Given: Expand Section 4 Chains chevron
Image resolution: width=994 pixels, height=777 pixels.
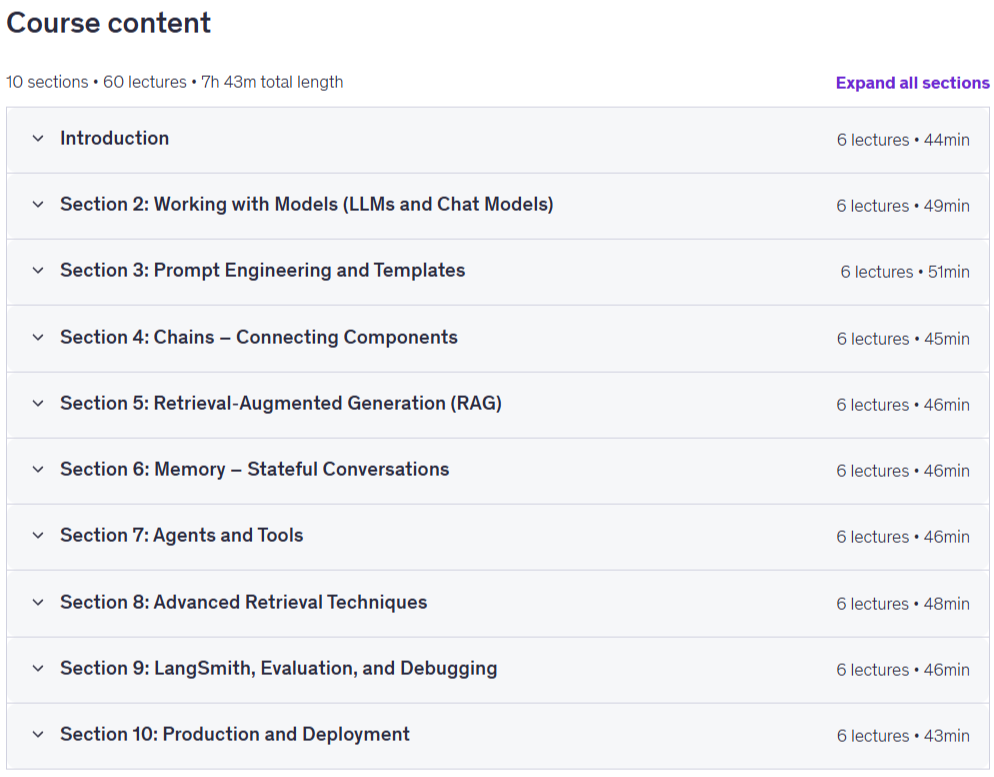Looking at the screenshot, I should pyautogui.click(x=38, y=337).
